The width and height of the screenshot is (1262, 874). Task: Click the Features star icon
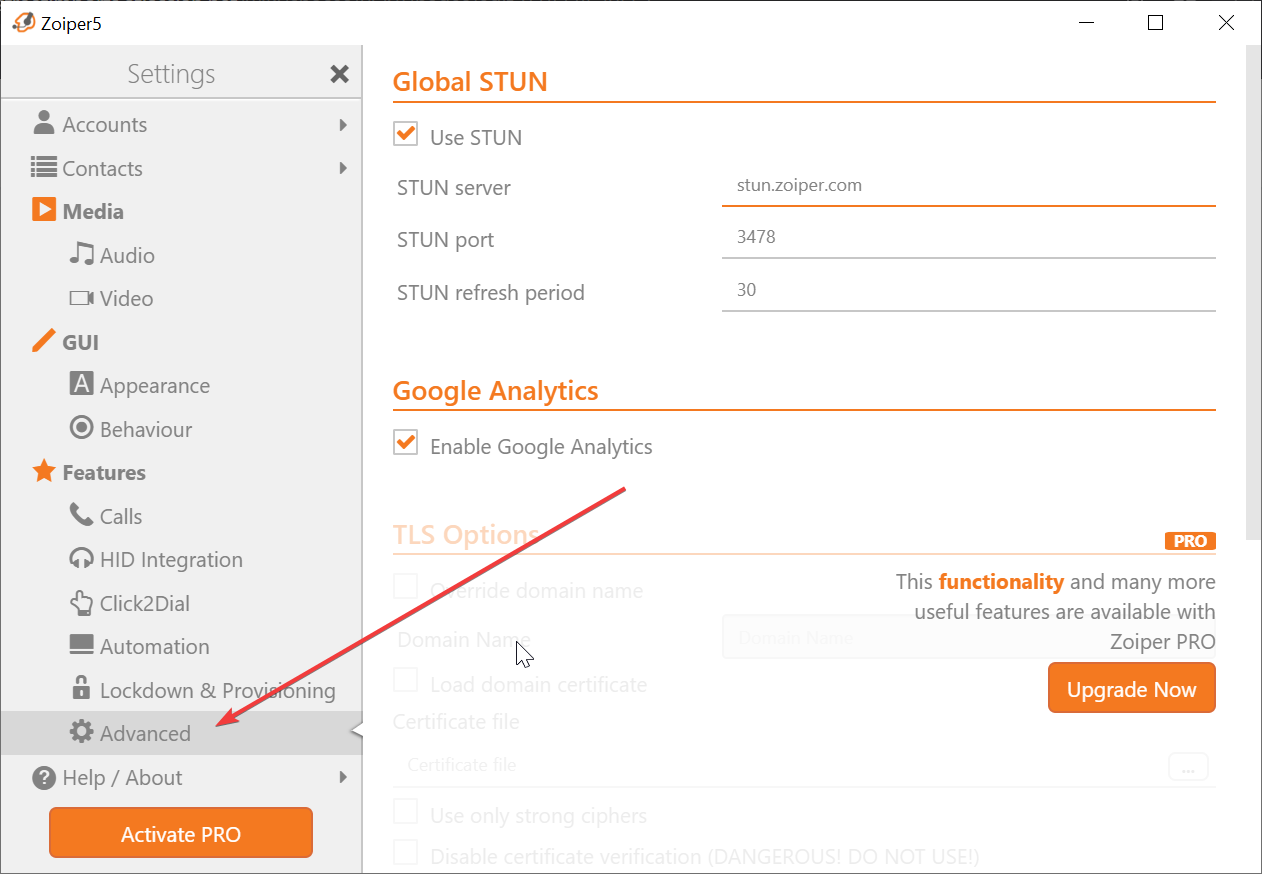click(43, 471)
